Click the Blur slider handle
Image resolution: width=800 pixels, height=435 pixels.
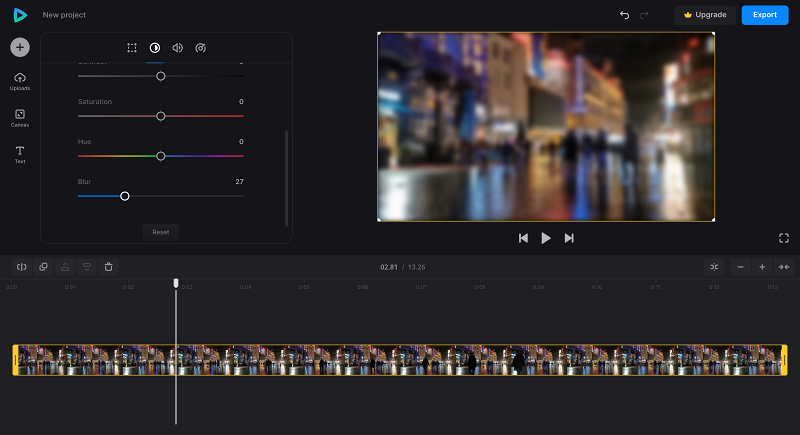[x=124, y=196]
